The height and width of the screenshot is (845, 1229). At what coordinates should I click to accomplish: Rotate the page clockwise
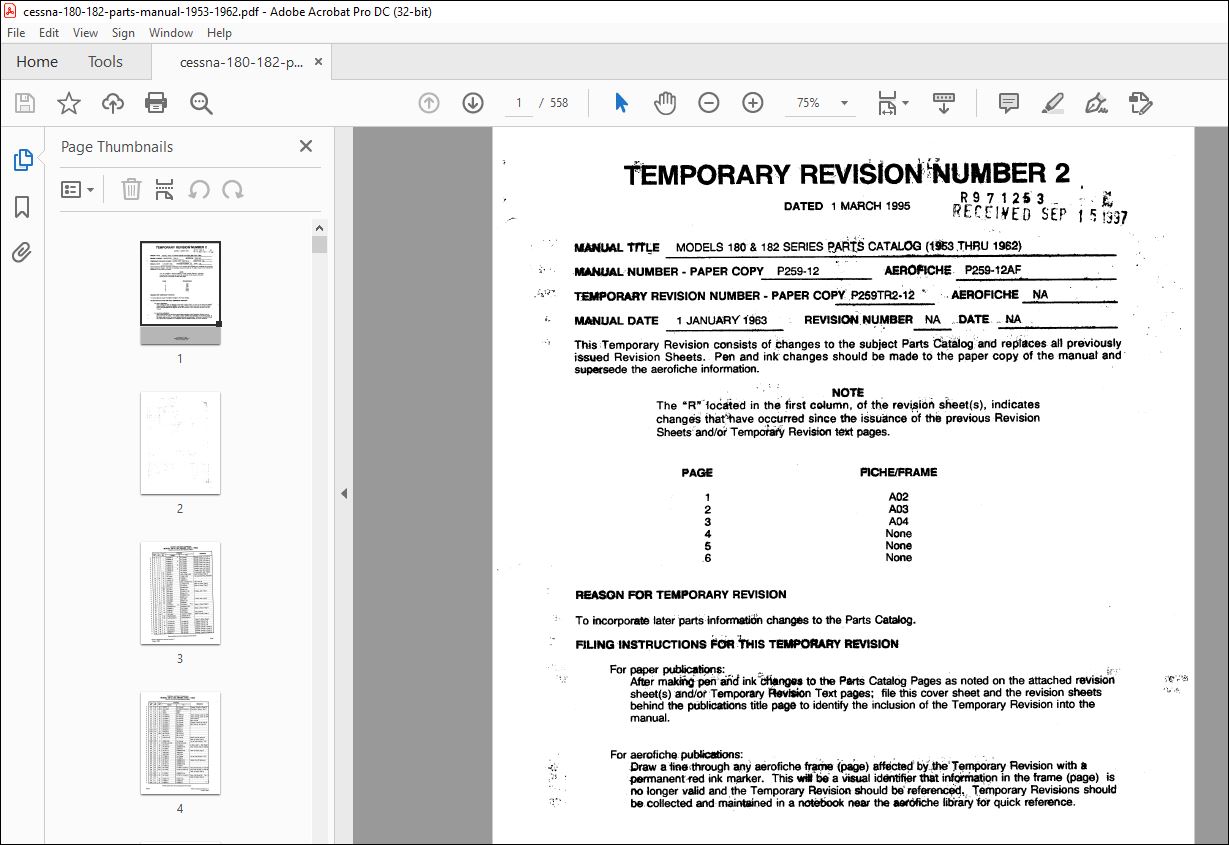click(233, 189)
